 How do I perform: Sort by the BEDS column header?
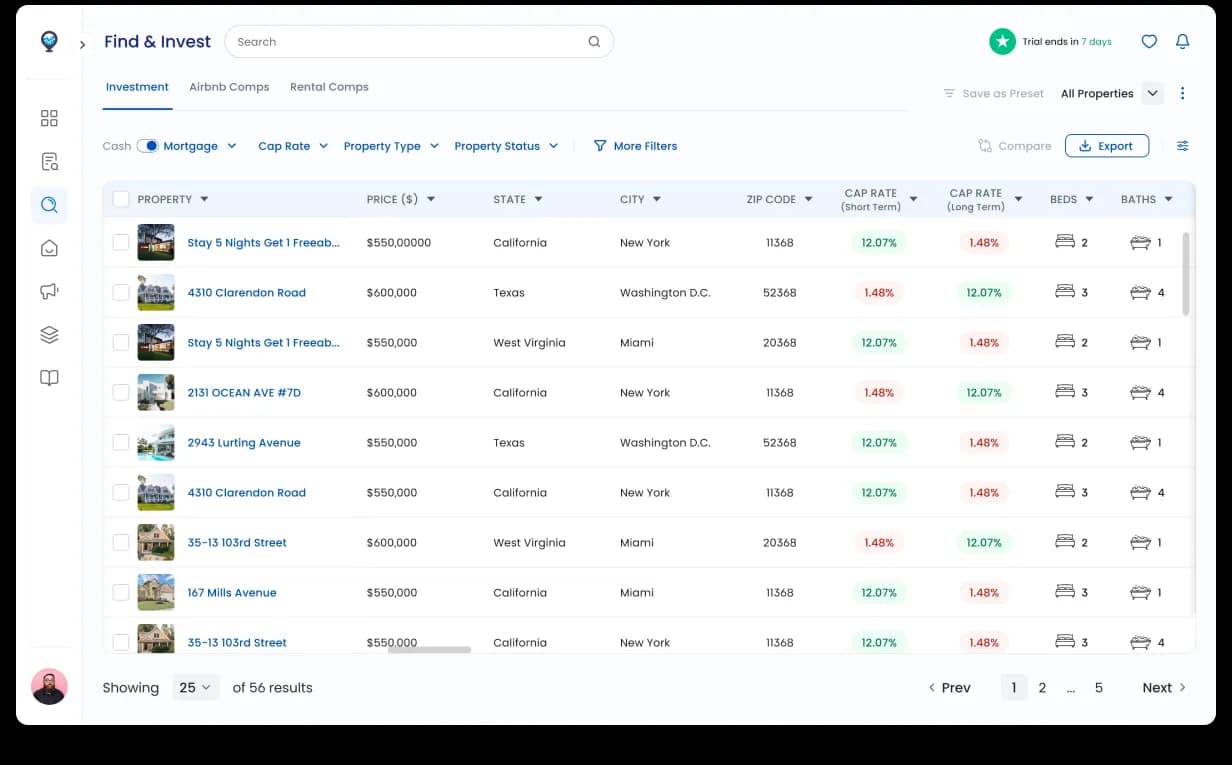coord(1072,199)
